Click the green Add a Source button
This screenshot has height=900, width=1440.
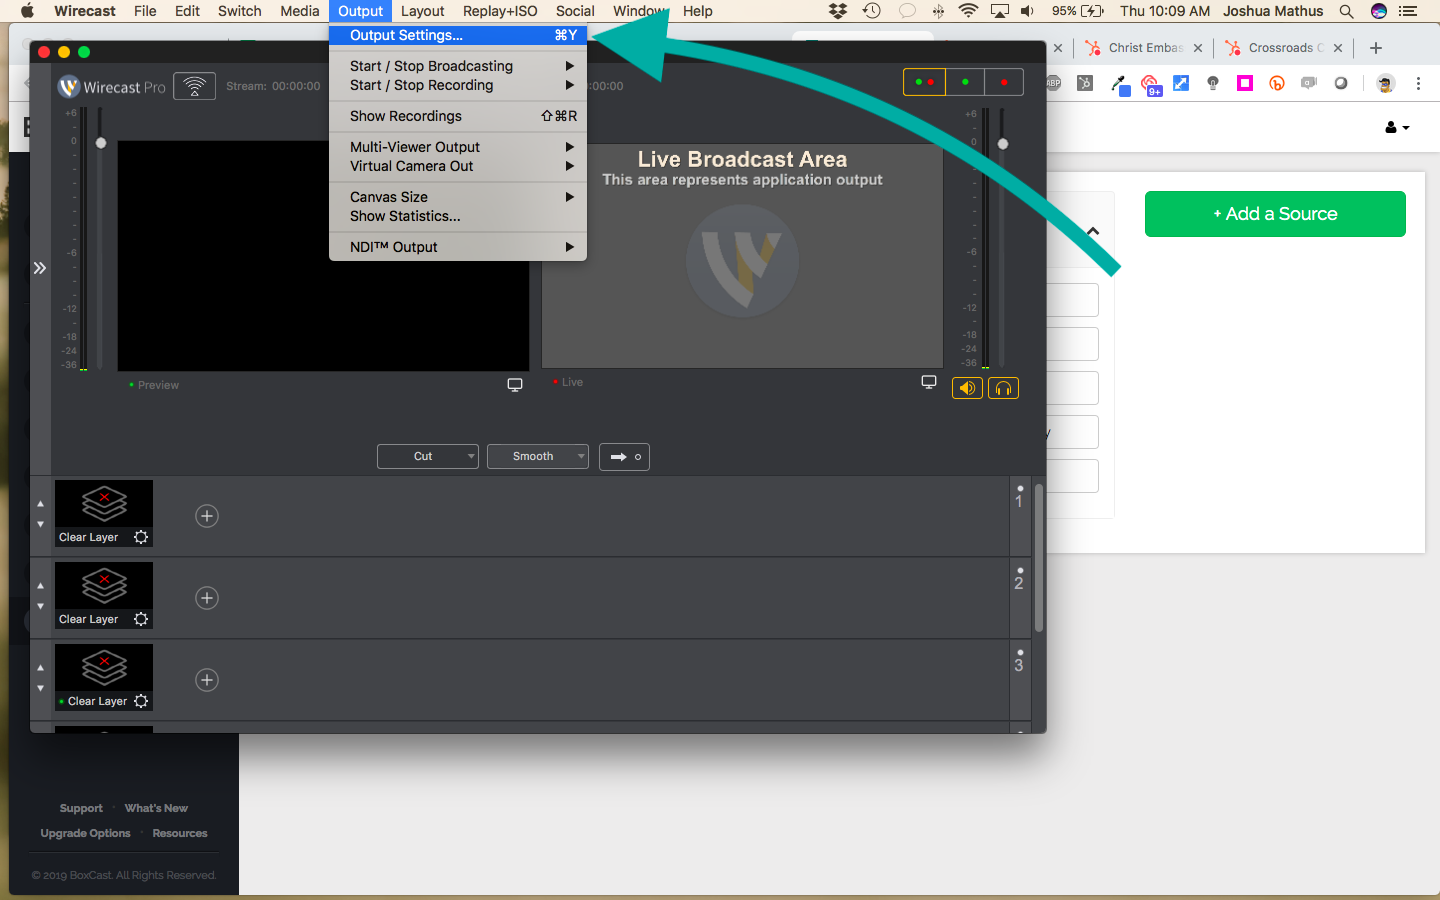(1275, 214)
